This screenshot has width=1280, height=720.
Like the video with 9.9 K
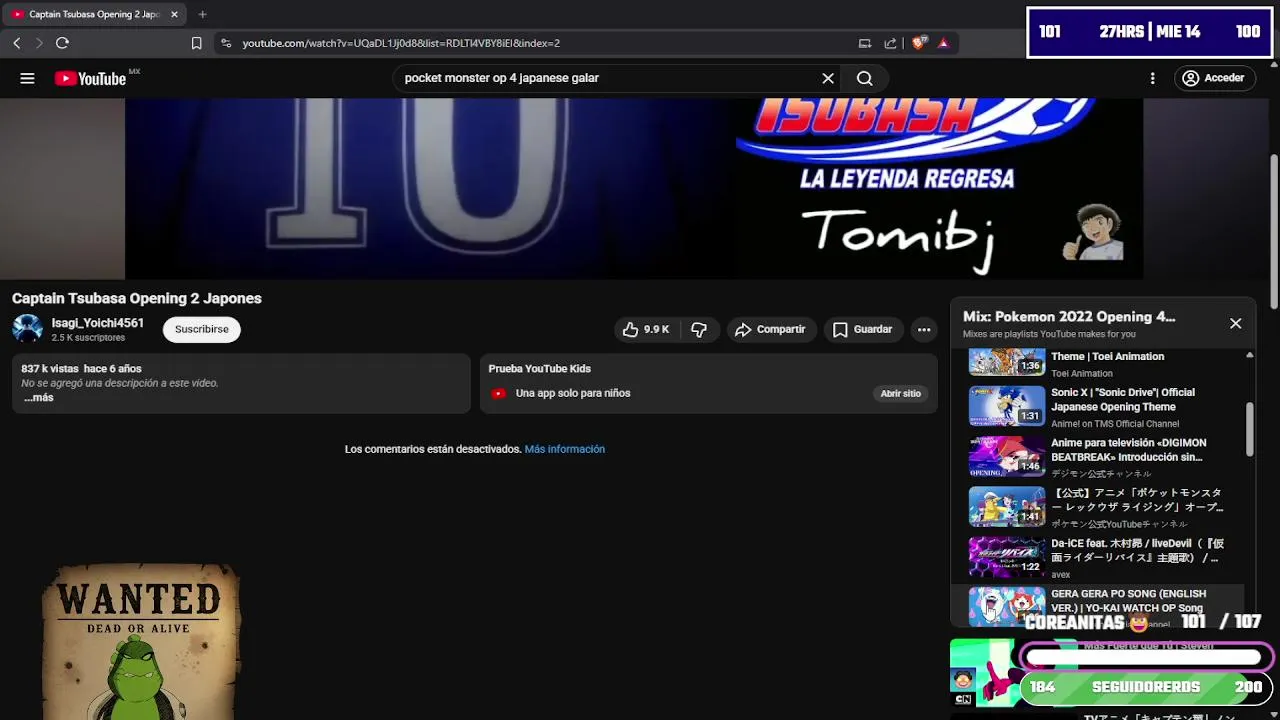[646, 329]
